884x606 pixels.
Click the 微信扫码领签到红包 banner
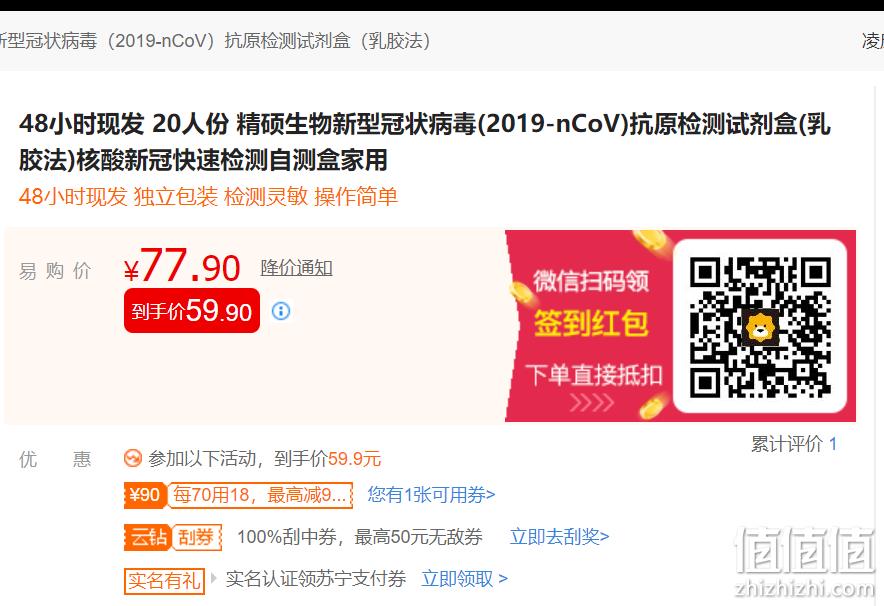680,326
